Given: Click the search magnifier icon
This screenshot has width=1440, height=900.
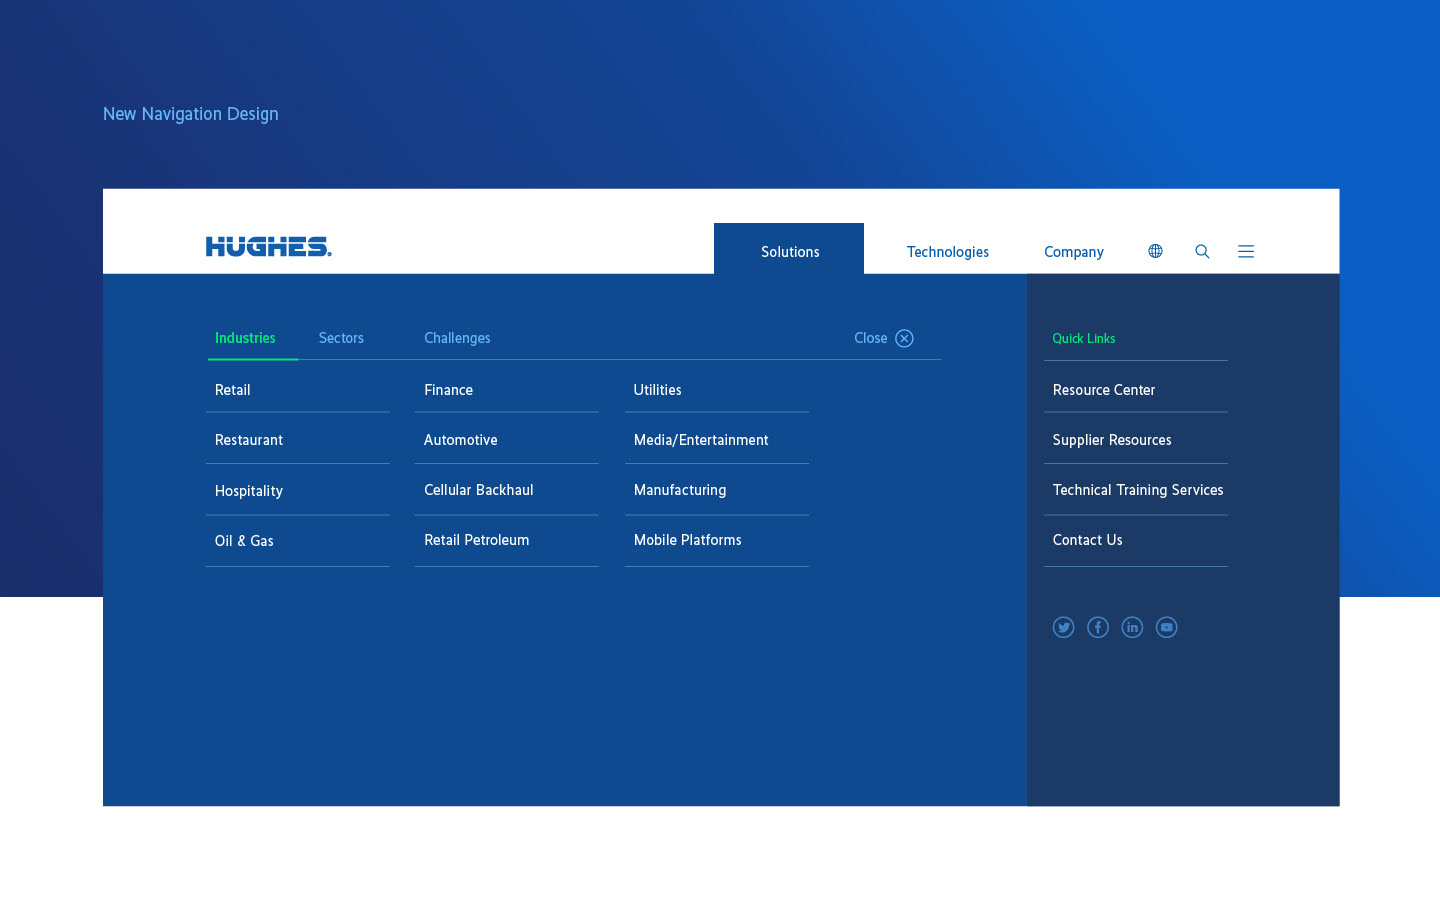Looking at the screenshot, I should tap(1202, 251).
